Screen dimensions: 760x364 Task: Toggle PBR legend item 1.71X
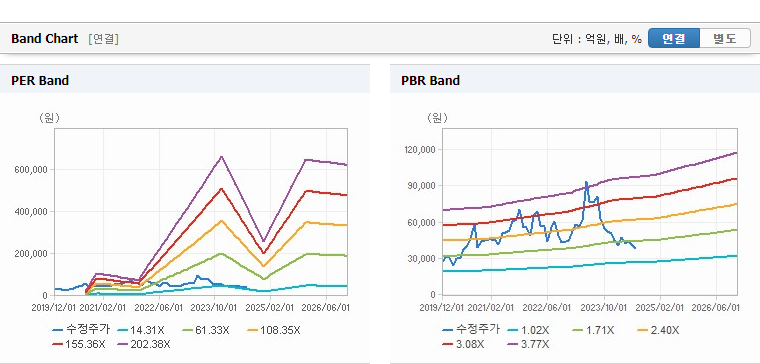593,331
